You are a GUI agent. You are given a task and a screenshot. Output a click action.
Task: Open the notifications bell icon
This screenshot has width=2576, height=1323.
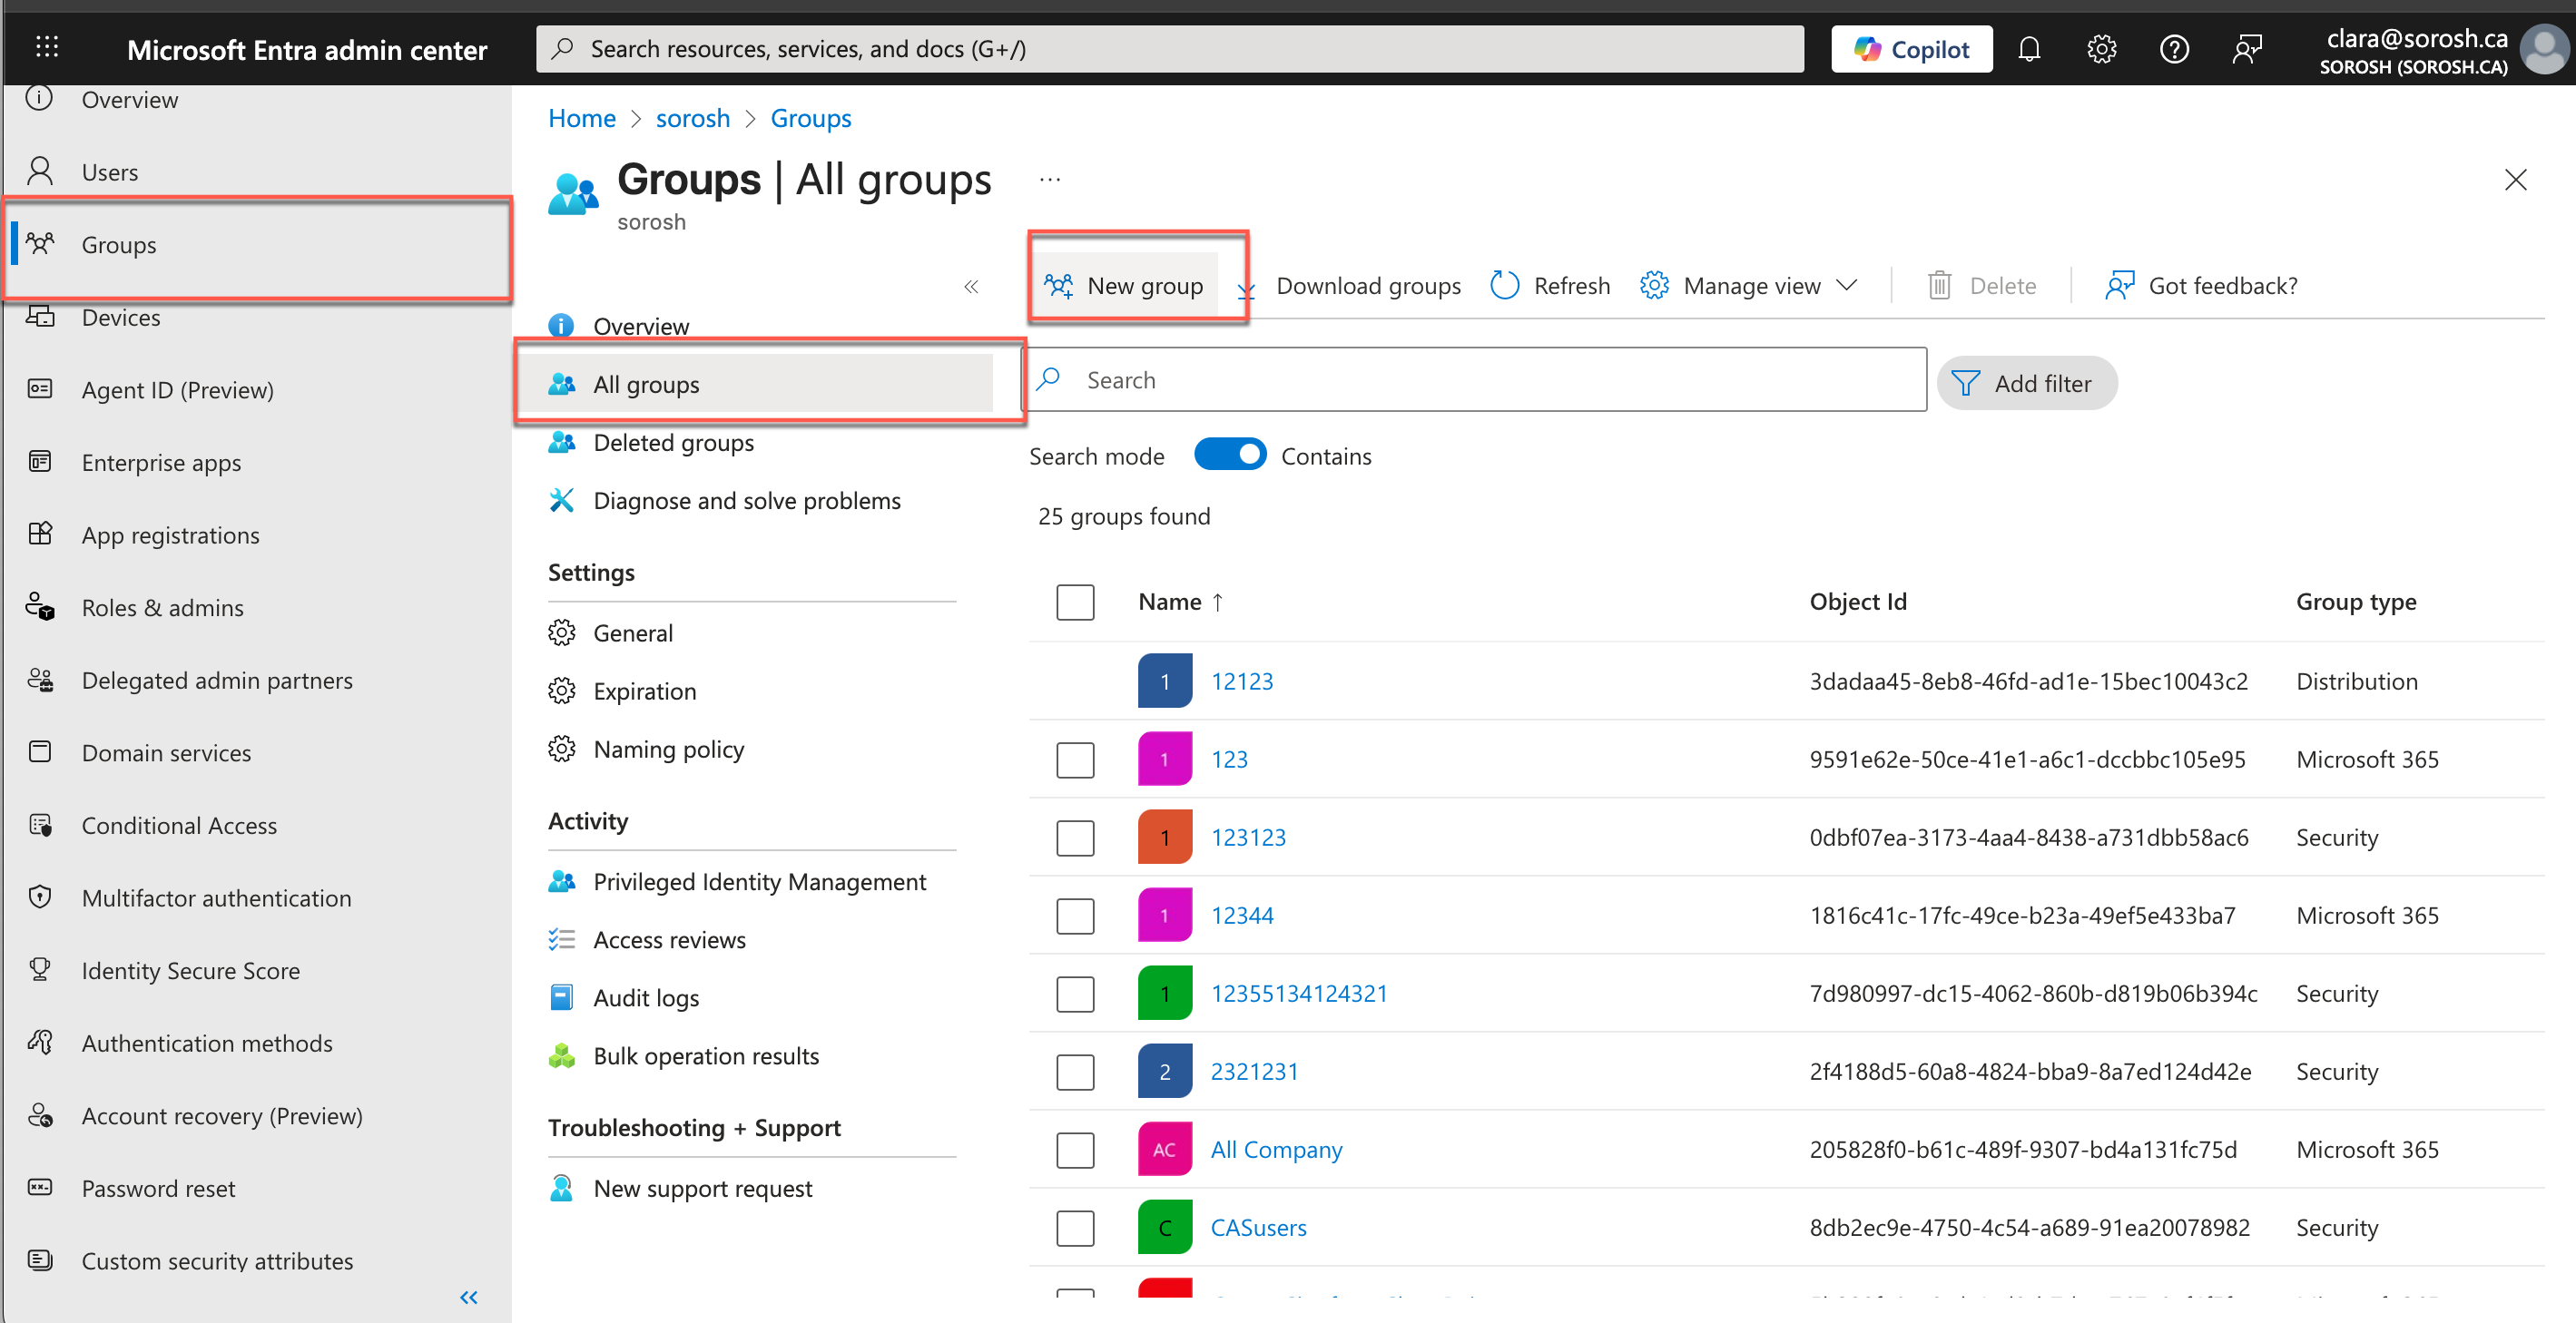coord(2028,49)
